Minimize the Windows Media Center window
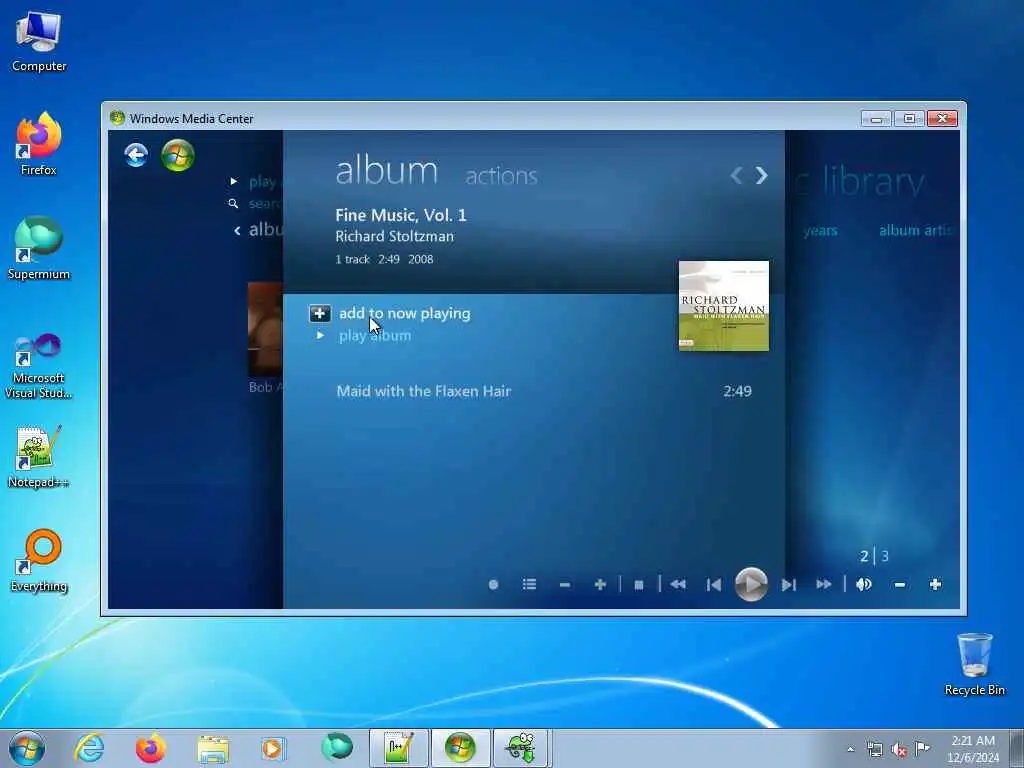 coord(876,119)
